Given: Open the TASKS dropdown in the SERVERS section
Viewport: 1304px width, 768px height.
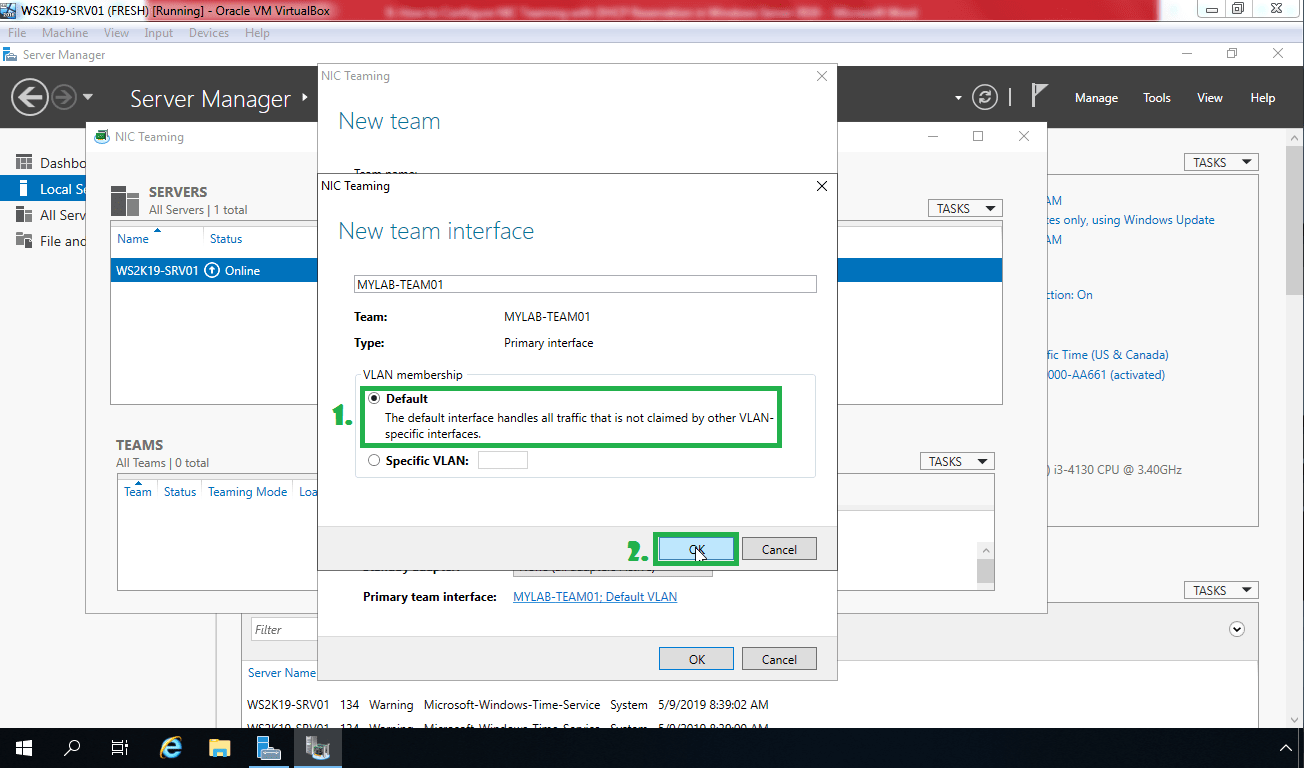Looking at the screenshot, I should 964,208.
